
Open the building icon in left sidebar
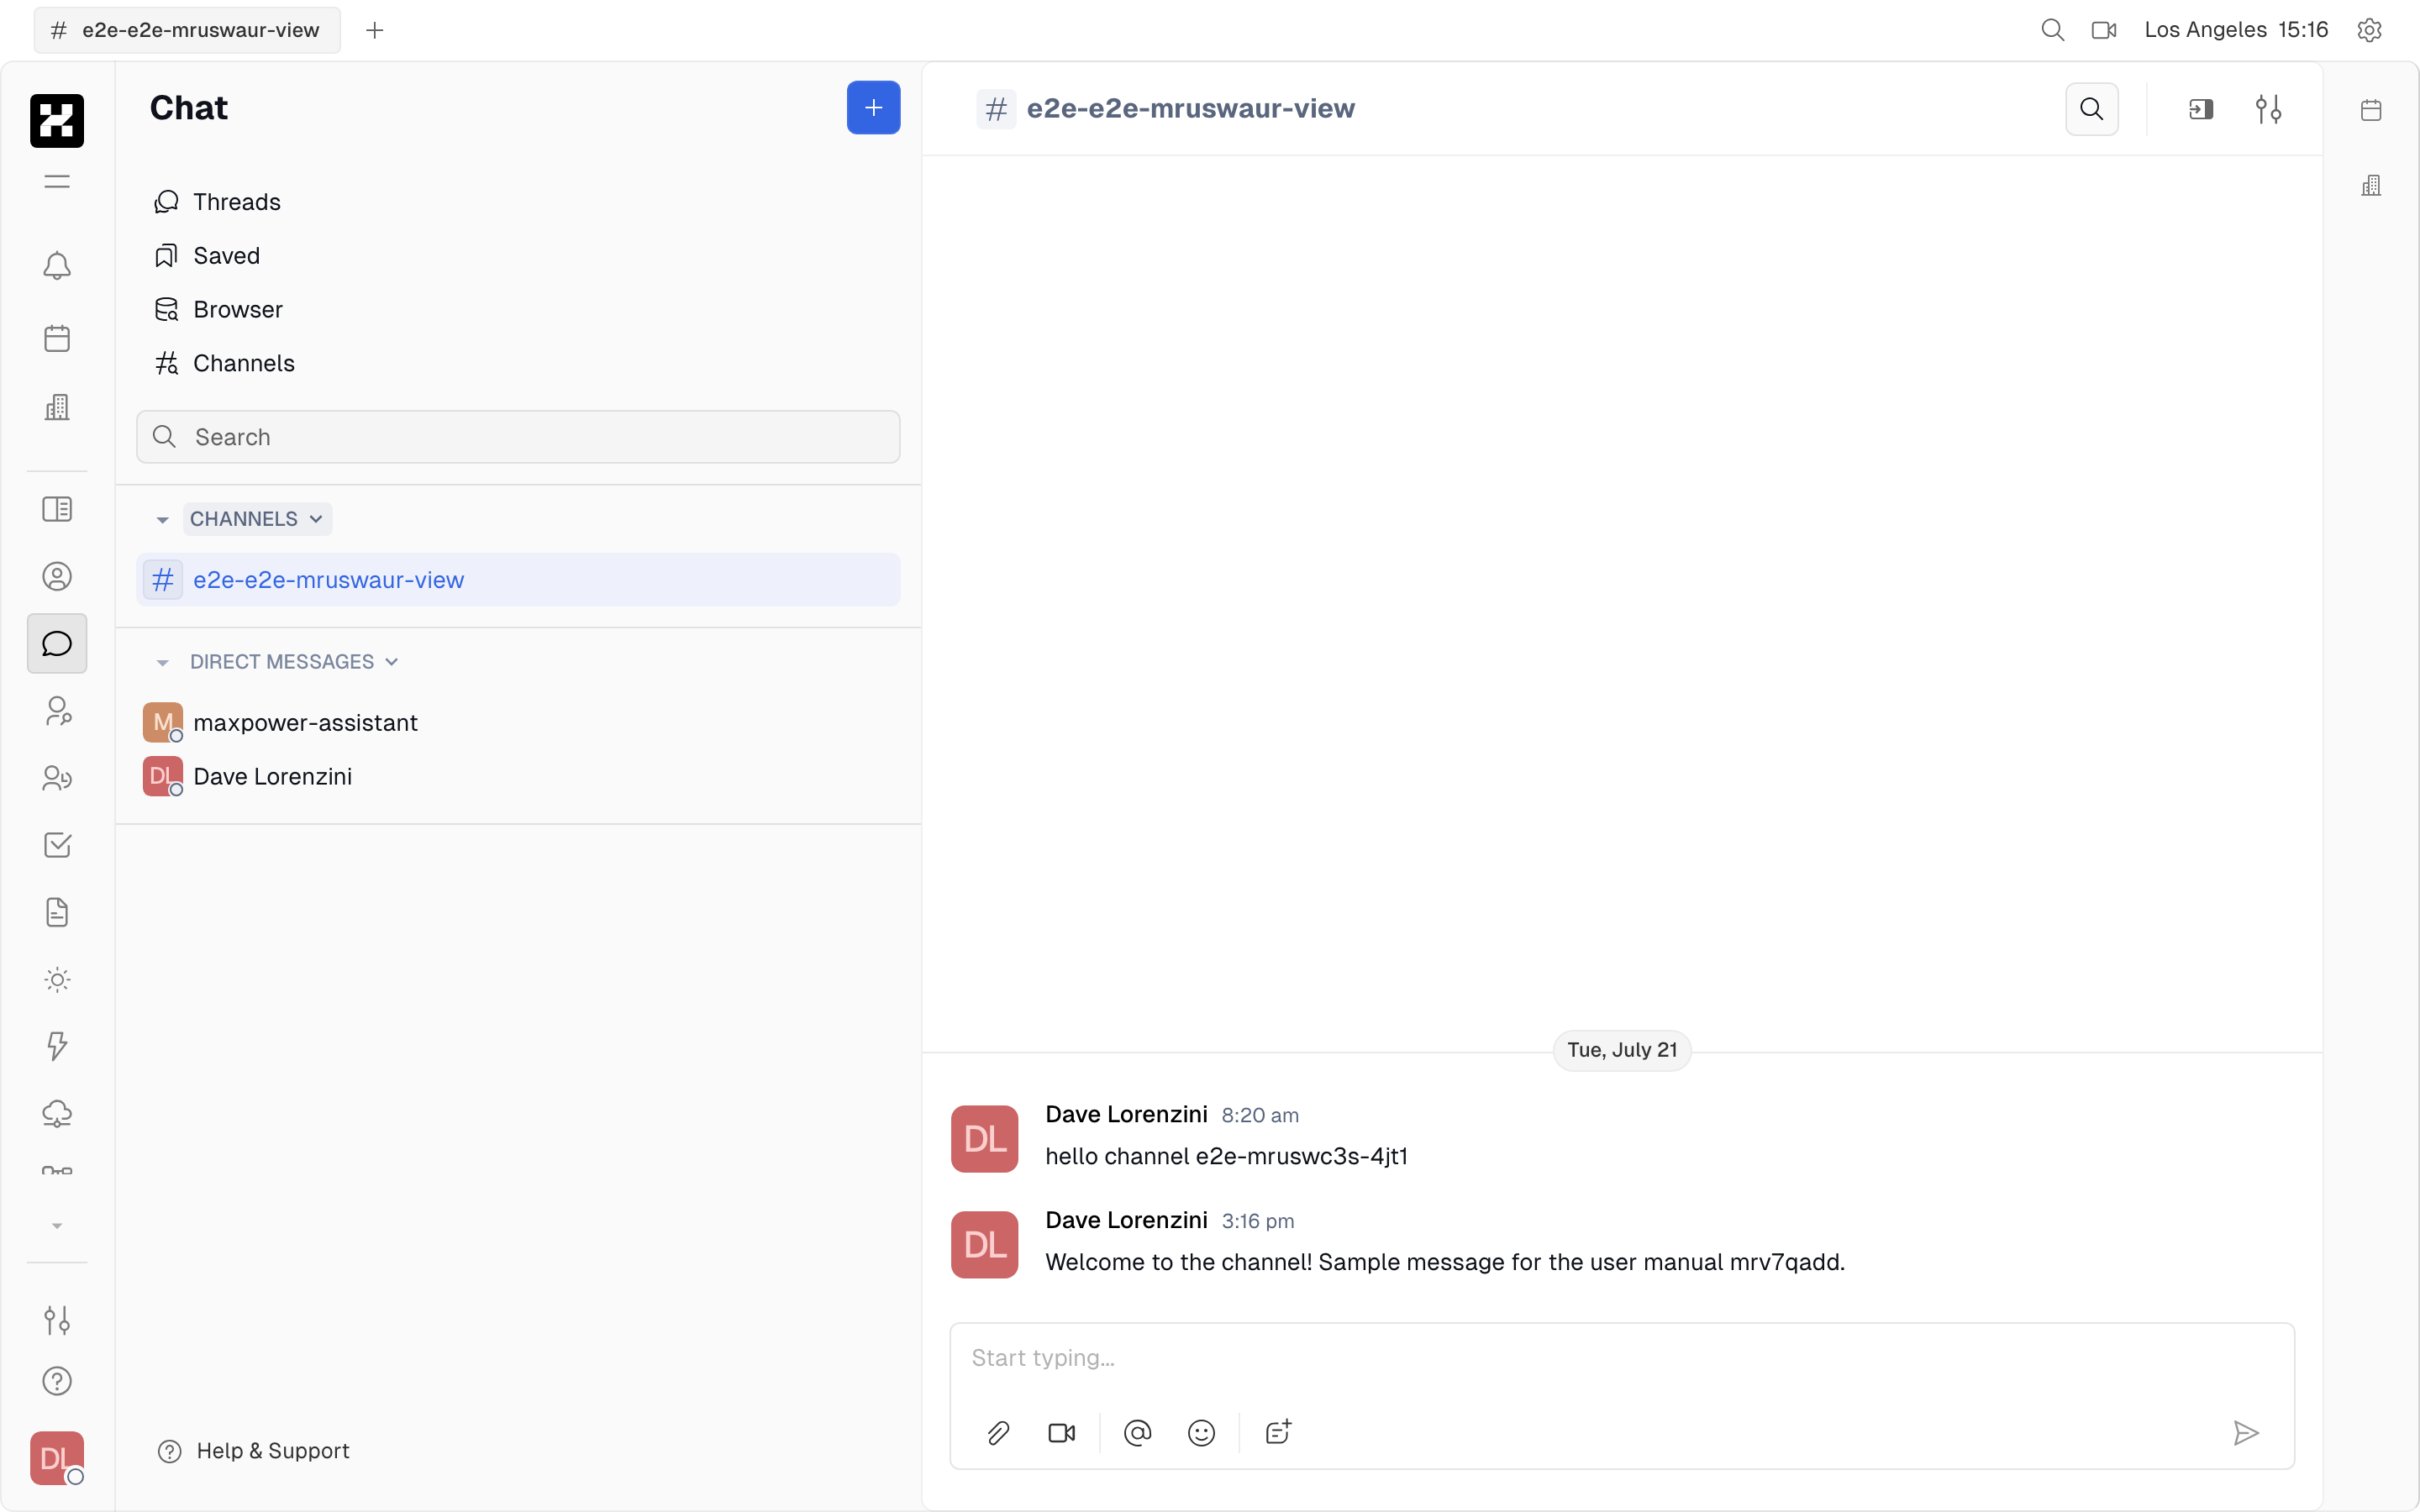click(57, 407)
